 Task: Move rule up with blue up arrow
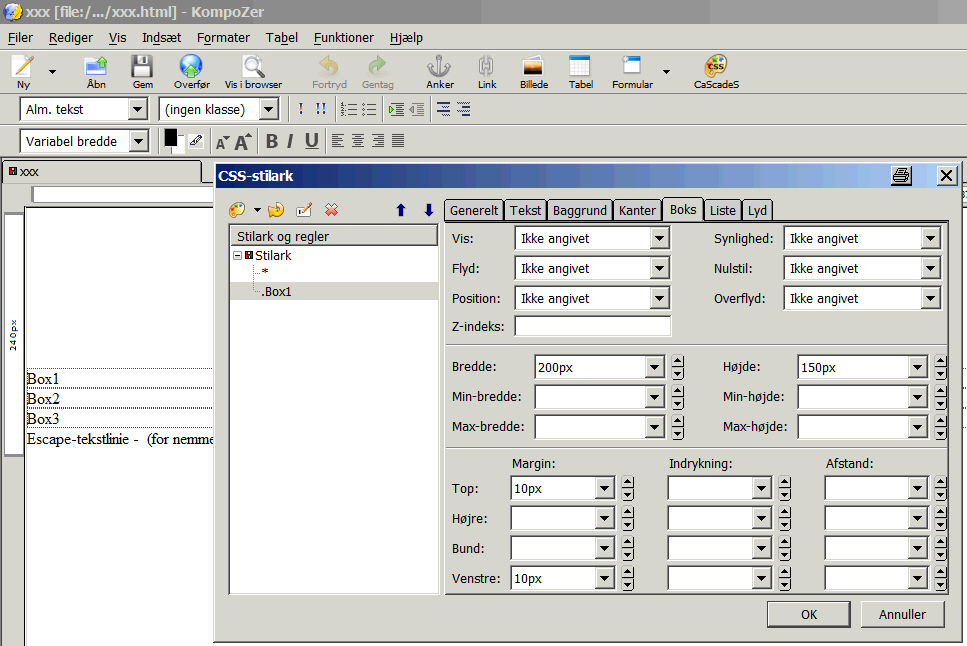point(401,210)
